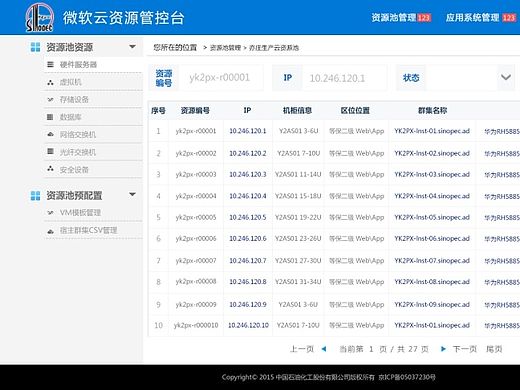Image resolution: width=520 pixels, height=390 pixels.
Task: Click the icon next to 虚拟机
Action: pyautogui.click(x=50, y=82)
